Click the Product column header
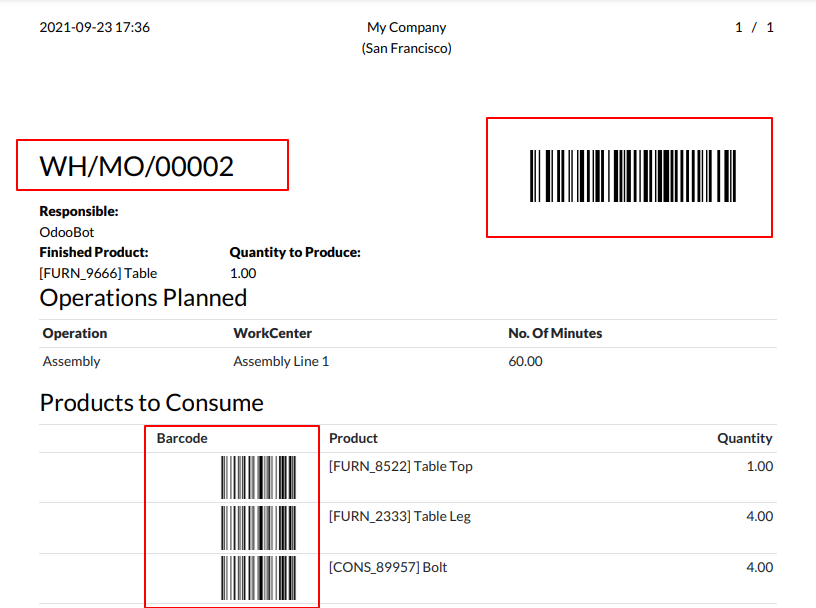 (x=353, y=438)
